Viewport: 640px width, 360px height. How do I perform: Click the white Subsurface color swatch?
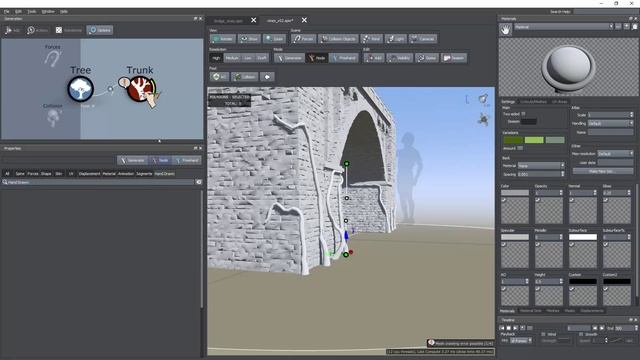583,237
